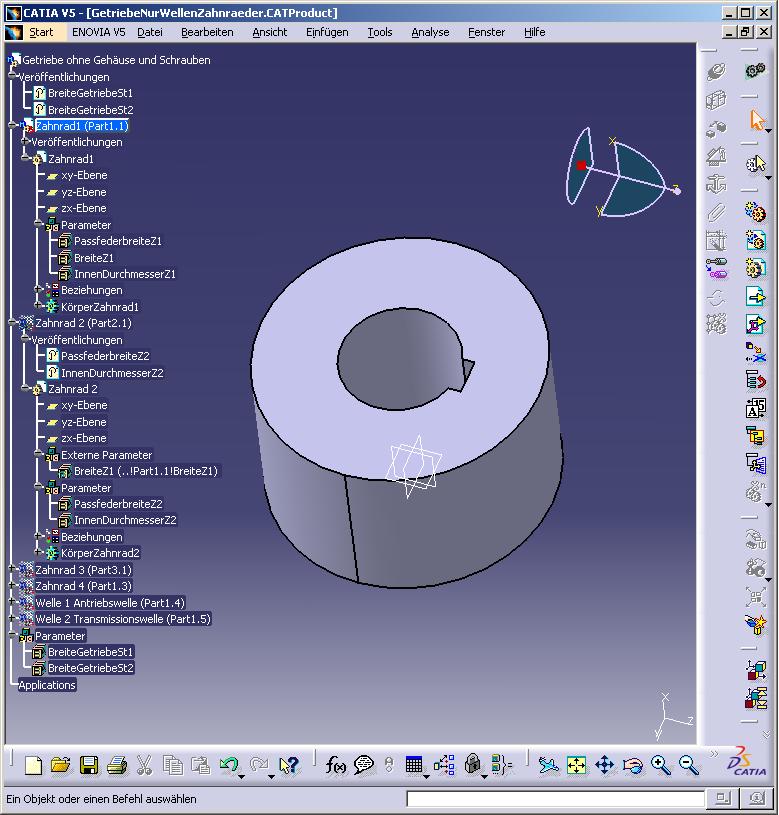The width and height of the screenshot is (779, 815).
Task: Select the InnenDurchmesserZ1 parameter
Action: pyautogui.click(x=125, y=274)
